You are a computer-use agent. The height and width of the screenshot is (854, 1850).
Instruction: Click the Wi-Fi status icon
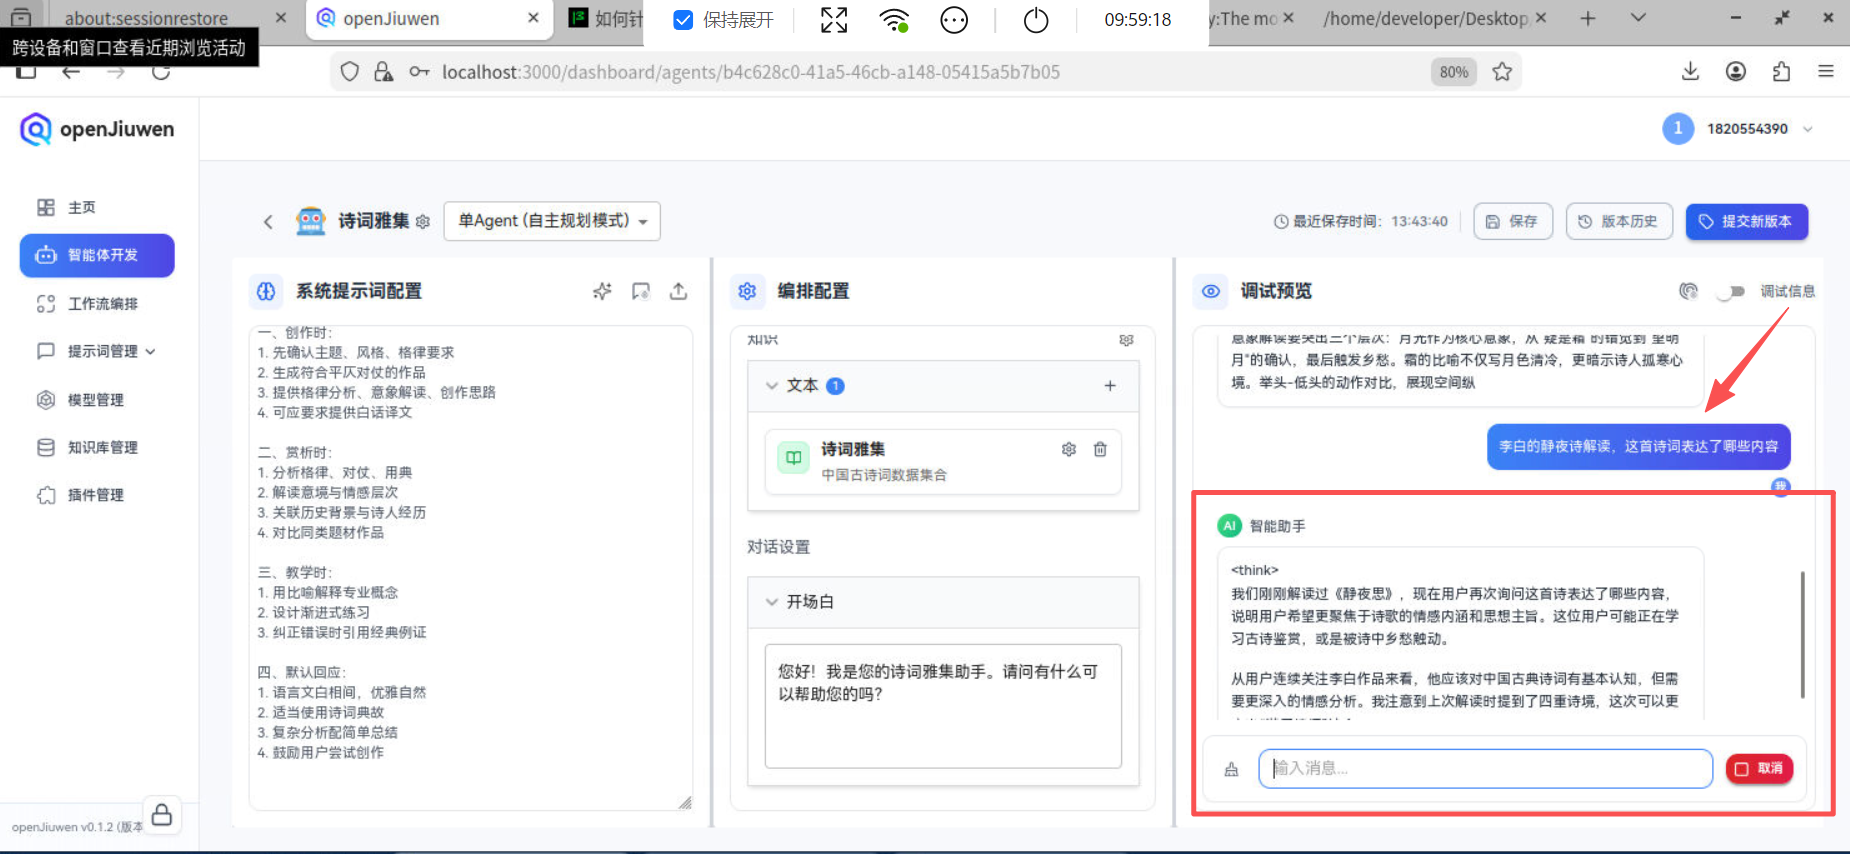[894, 20]
